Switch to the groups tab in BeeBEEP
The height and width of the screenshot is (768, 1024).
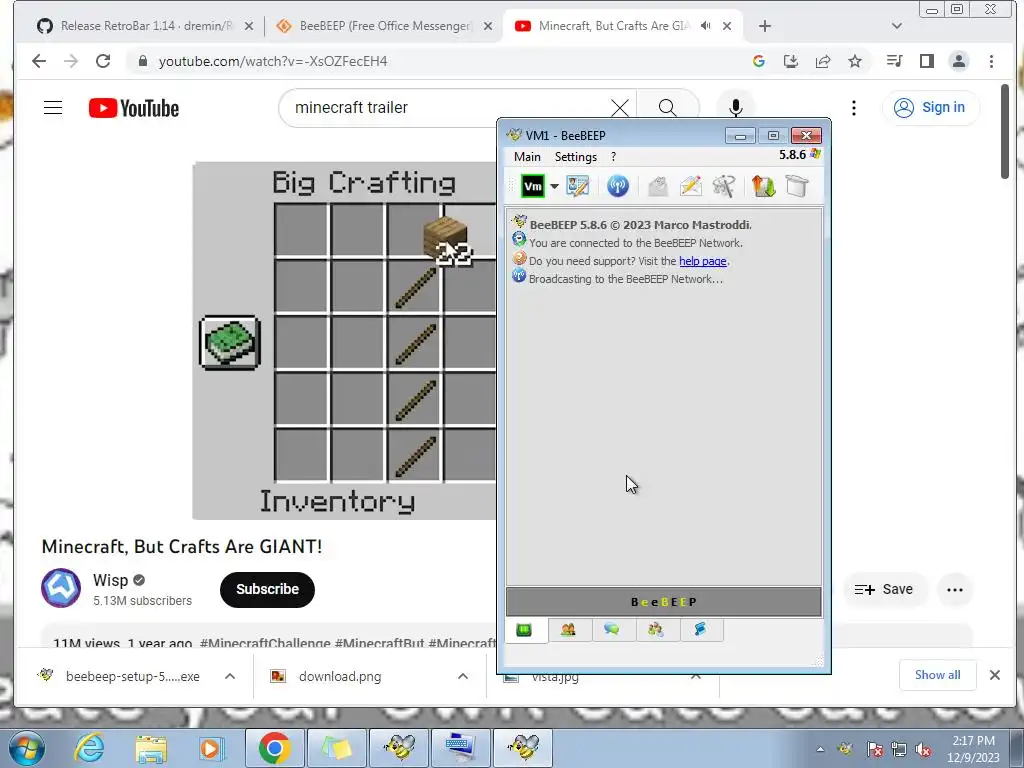pos(656,630)
